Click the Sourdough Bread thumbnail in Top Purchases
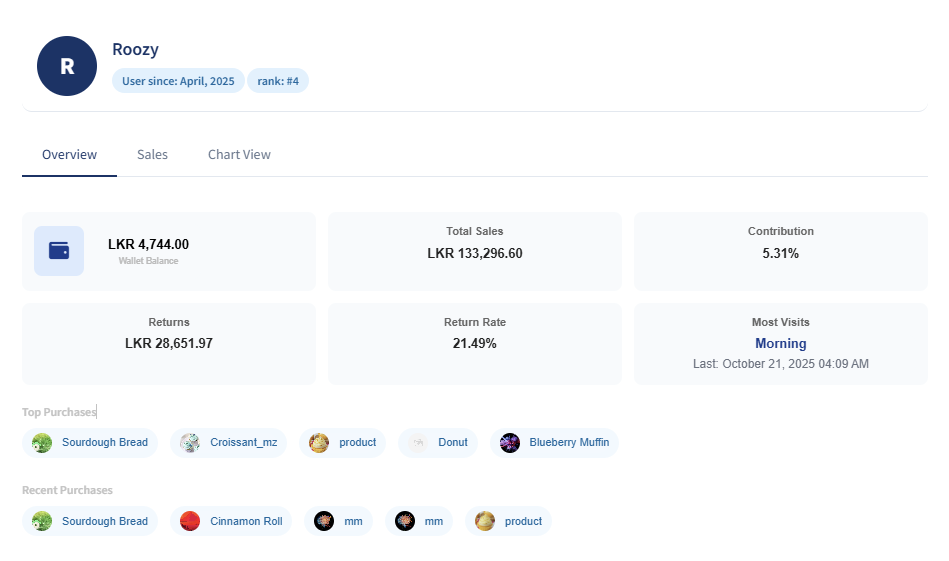This screenshot has height=561, width=949. click(x=42, y=443)
